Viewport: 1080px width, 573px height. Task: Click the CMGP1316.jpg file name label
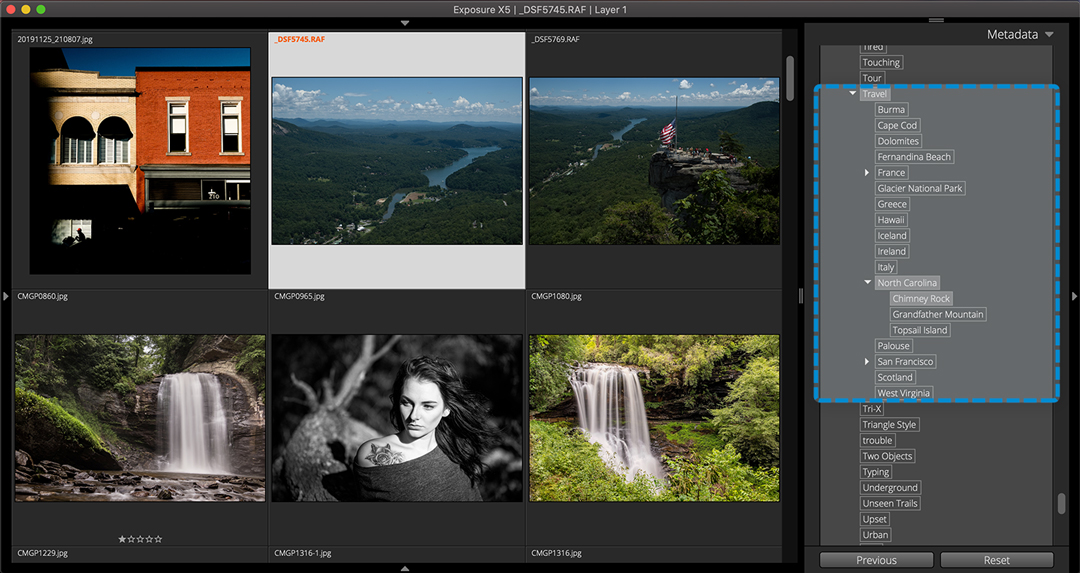pyautogui.click(x=557, y=553)
